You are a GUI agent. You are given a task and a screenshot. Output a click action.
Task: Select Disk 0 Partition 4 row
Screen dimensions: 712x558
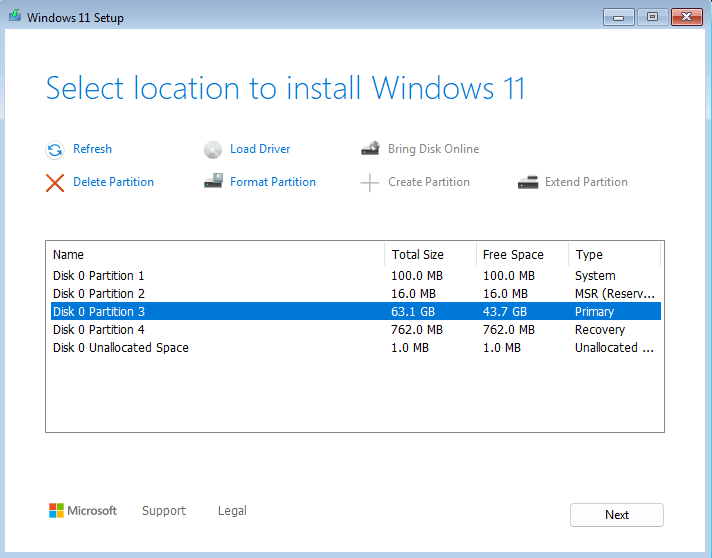coord(356,330)
